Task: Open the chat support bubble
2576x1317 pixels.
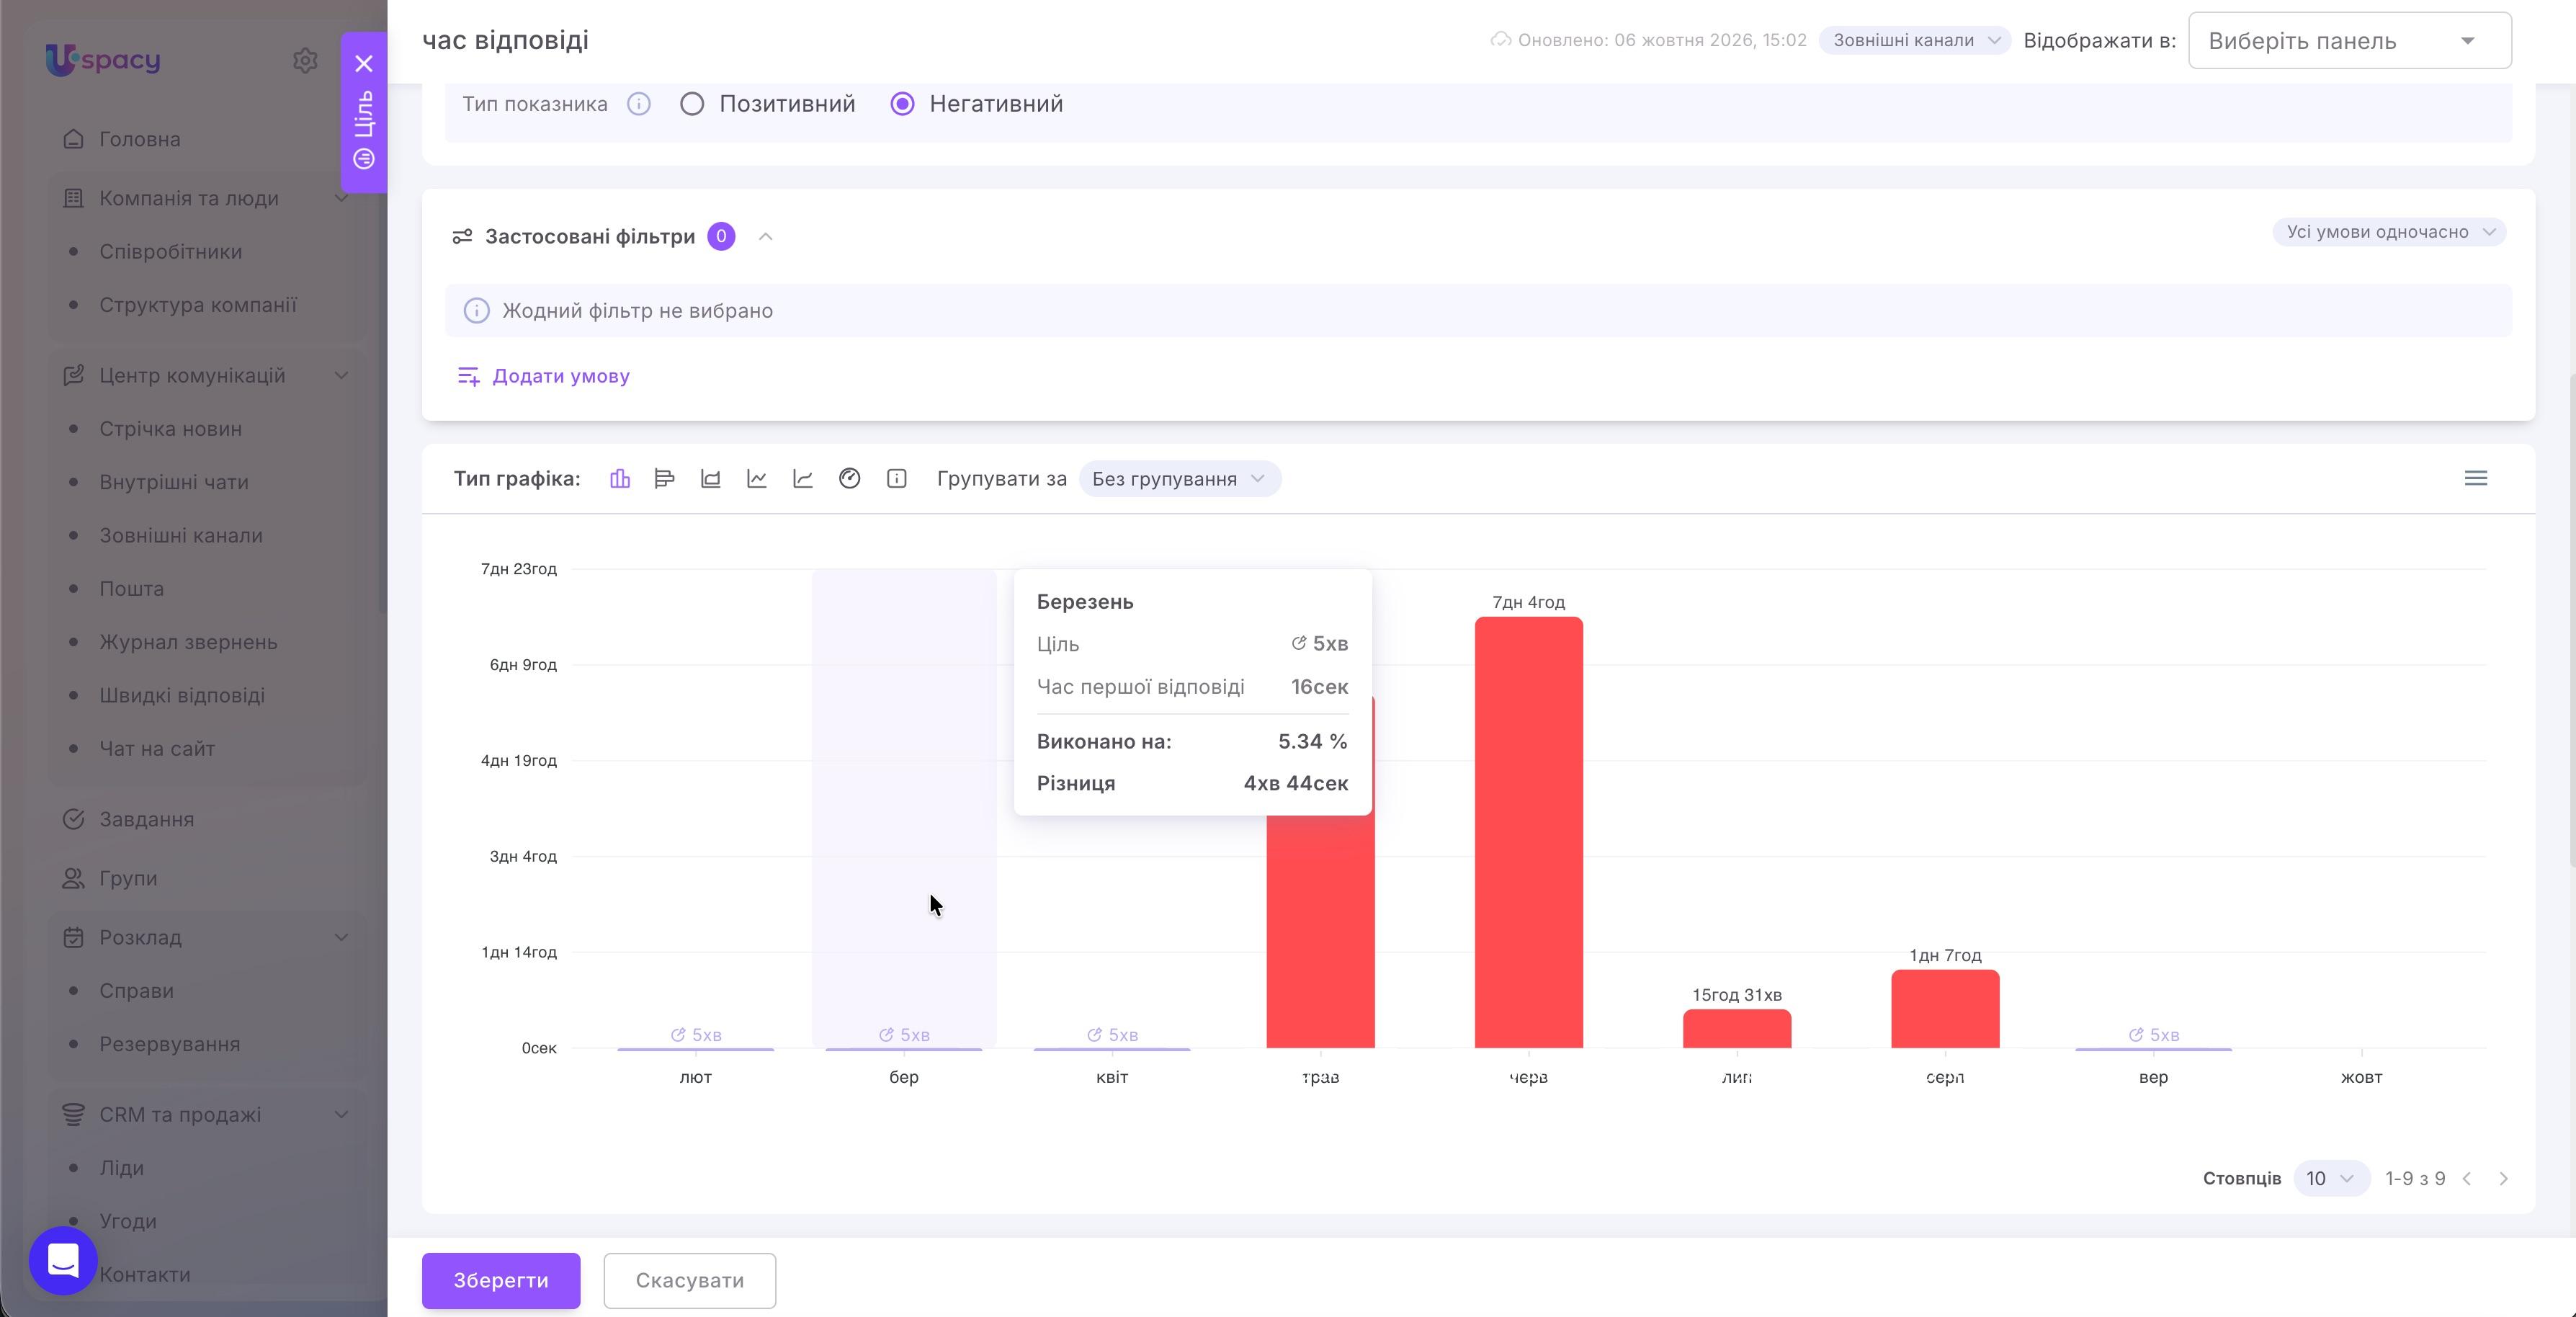Action: (x=63, y=1260)
